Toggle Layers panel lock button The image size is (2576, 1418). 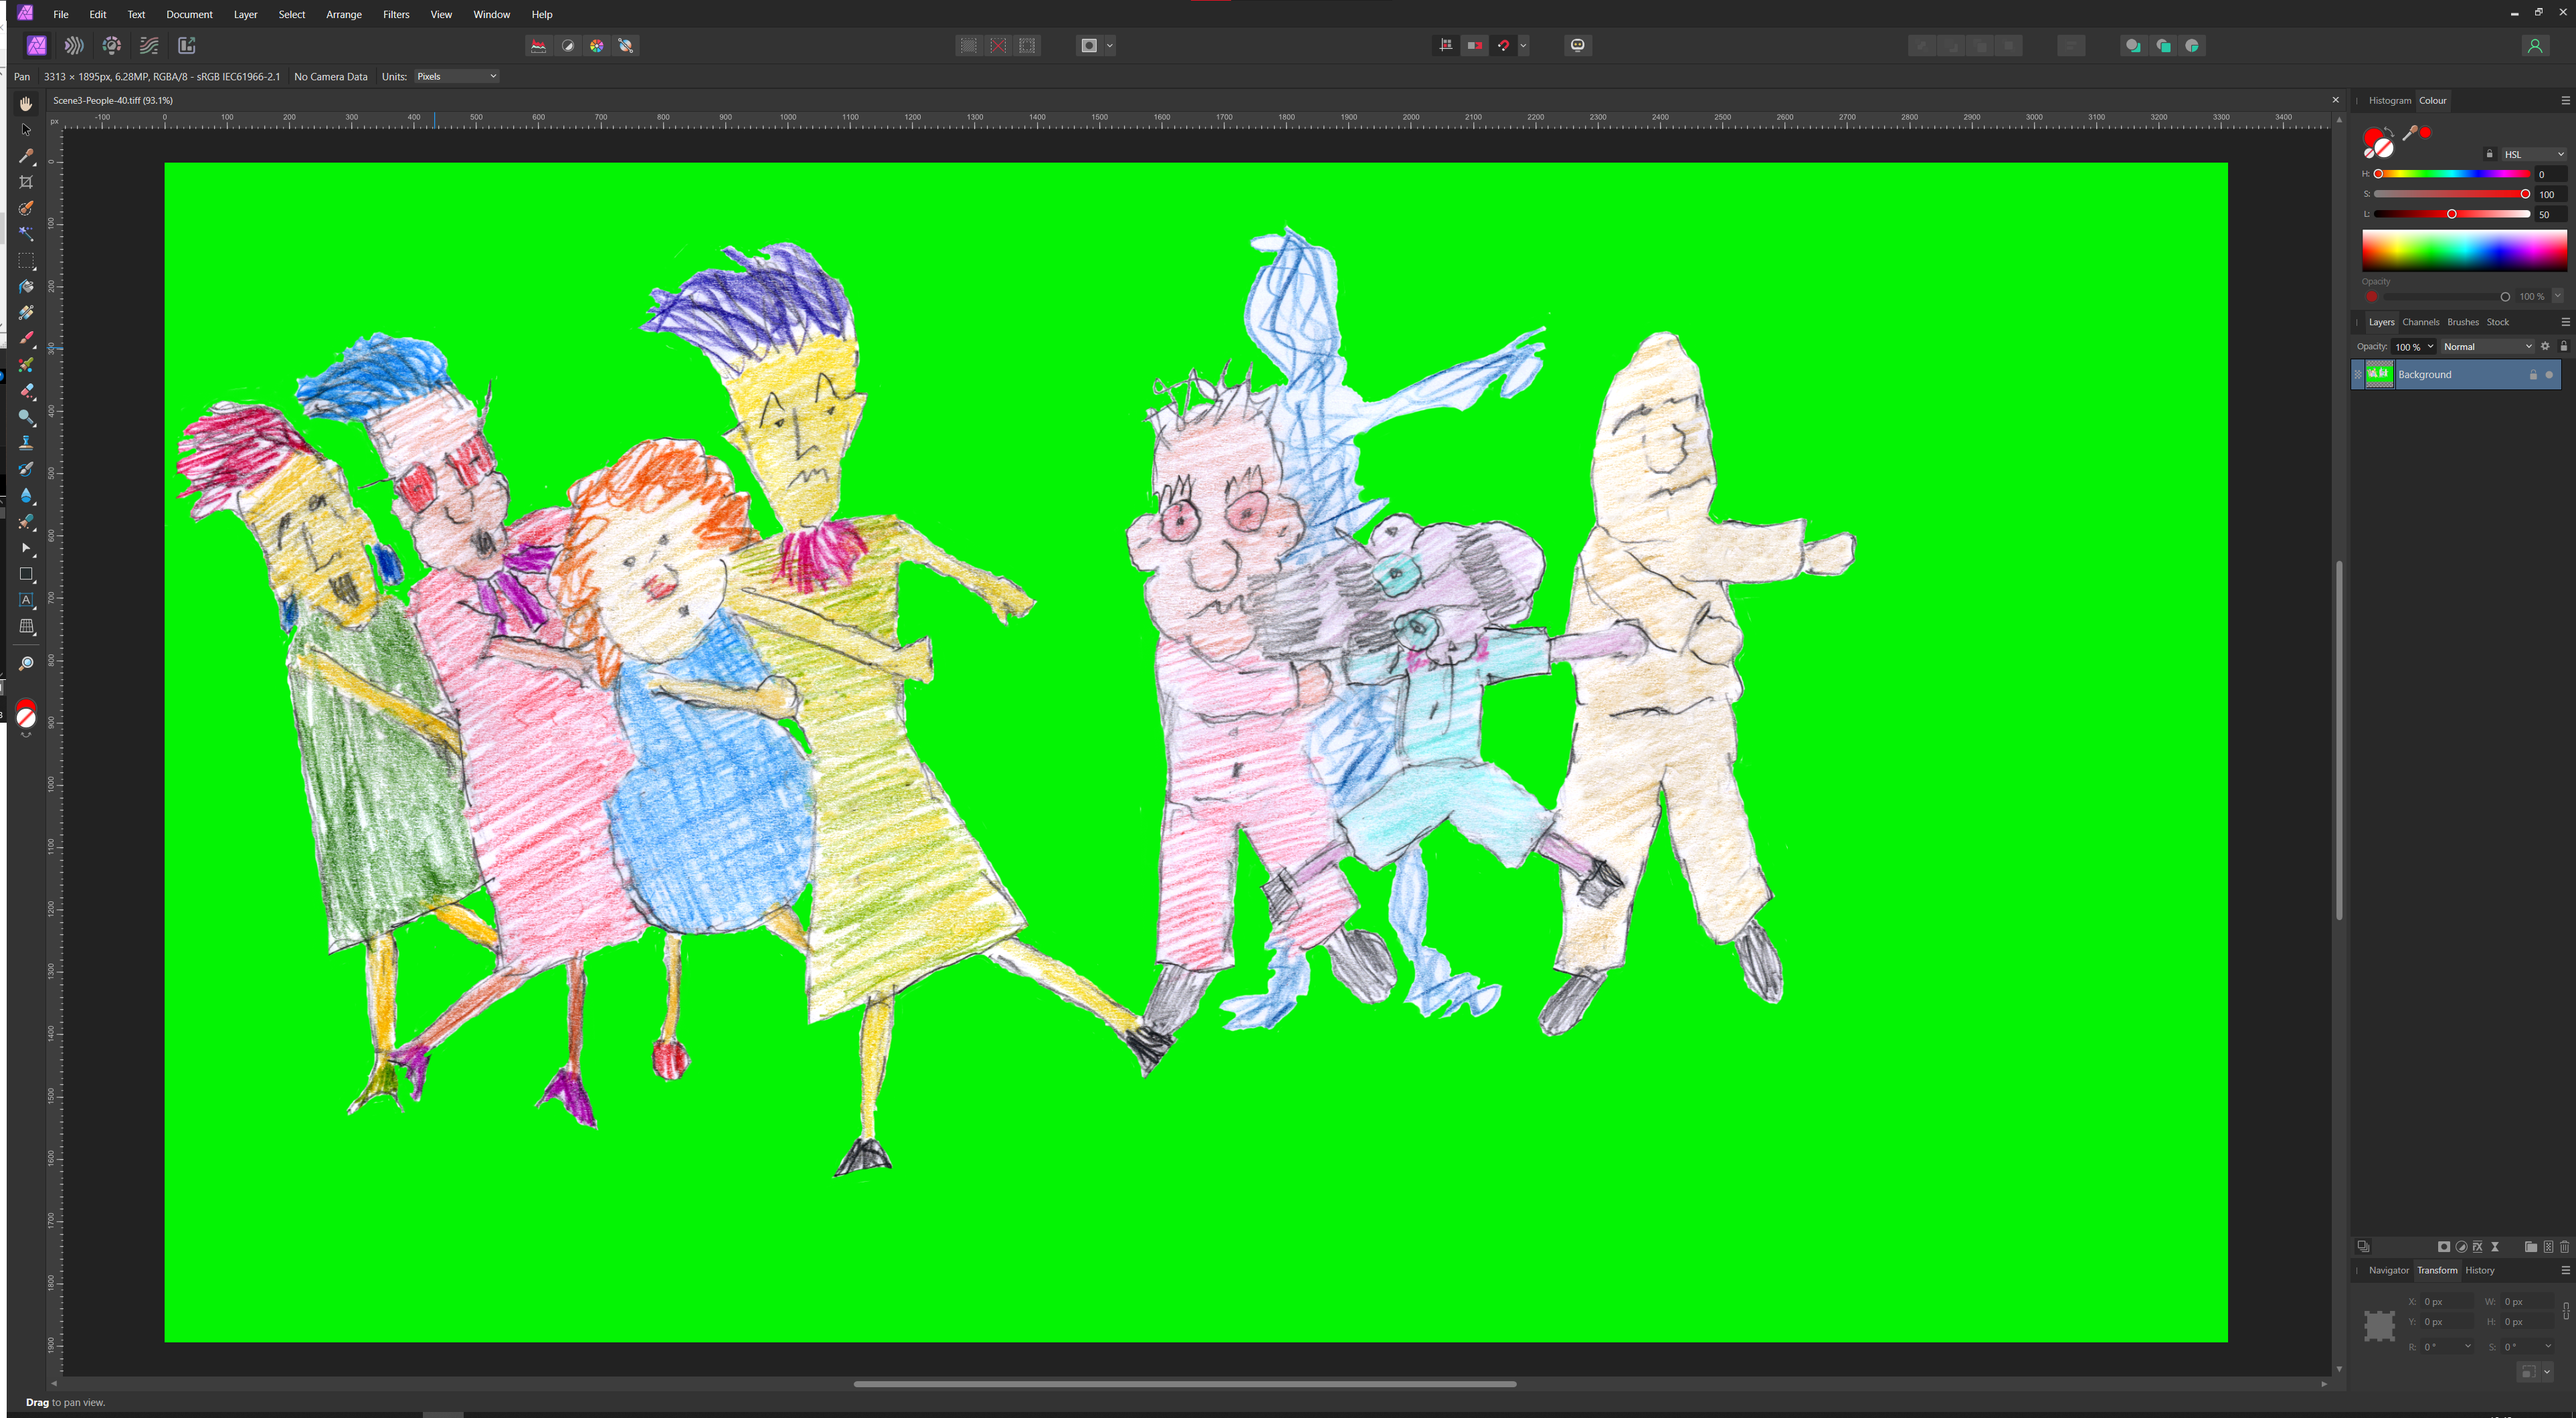(2563, 346)
